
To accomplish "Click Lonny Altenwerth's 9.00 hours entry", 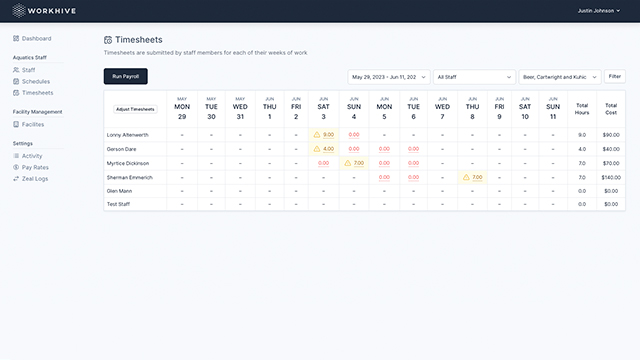I will click(329, 135).
